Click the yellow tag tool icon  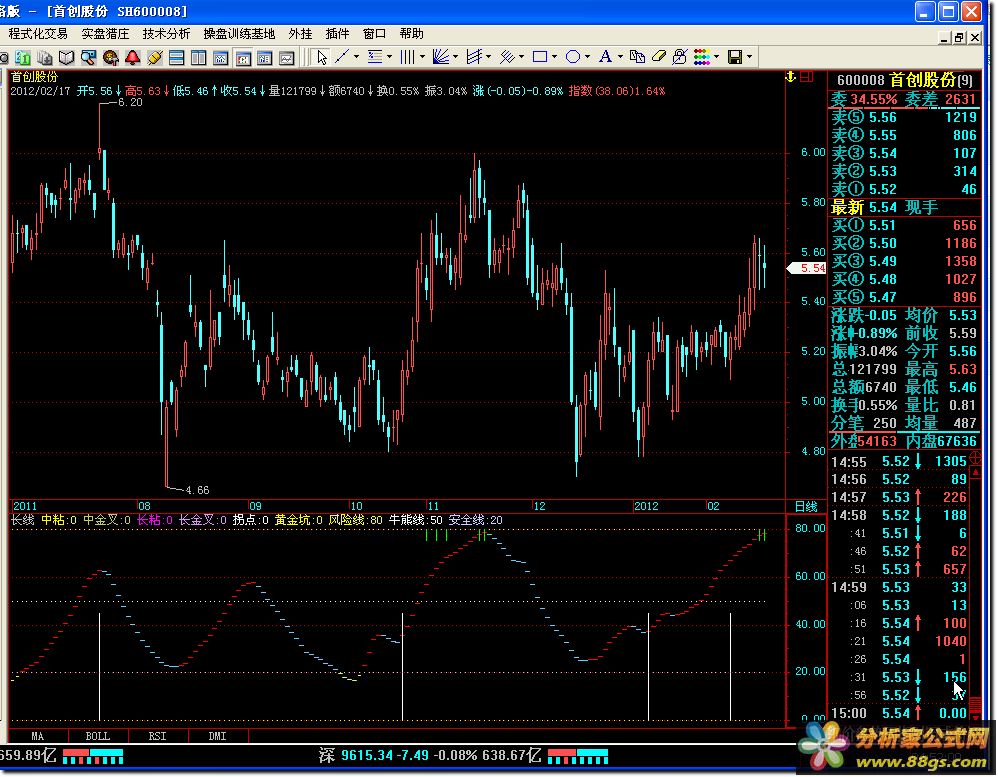[x=155, y=58]
